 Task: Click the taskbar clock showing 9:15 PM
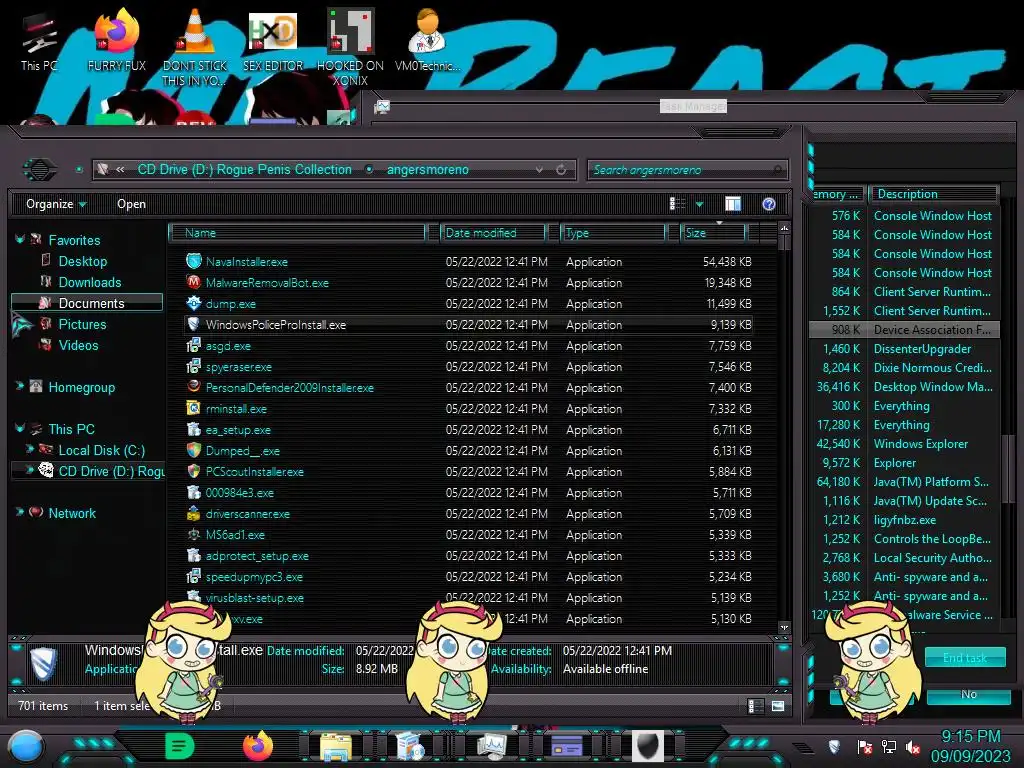[x=970, y=746]
